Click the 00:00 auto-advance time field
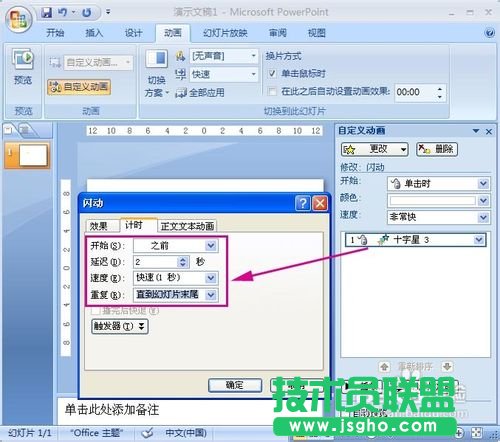The height and width of the screenshot is (442, 500). (414, 92)
